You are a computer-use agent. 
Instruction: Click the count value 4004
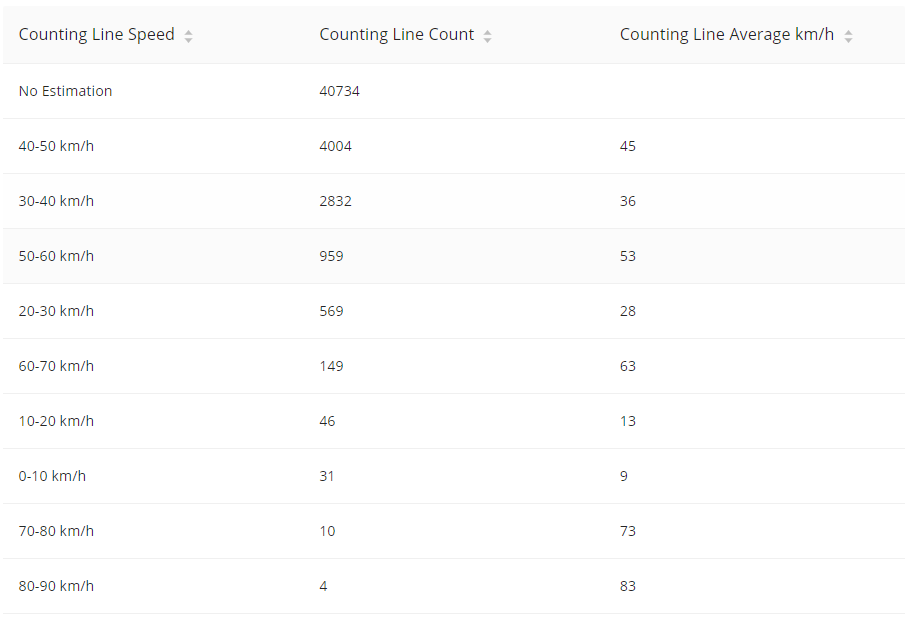point(335,146)
